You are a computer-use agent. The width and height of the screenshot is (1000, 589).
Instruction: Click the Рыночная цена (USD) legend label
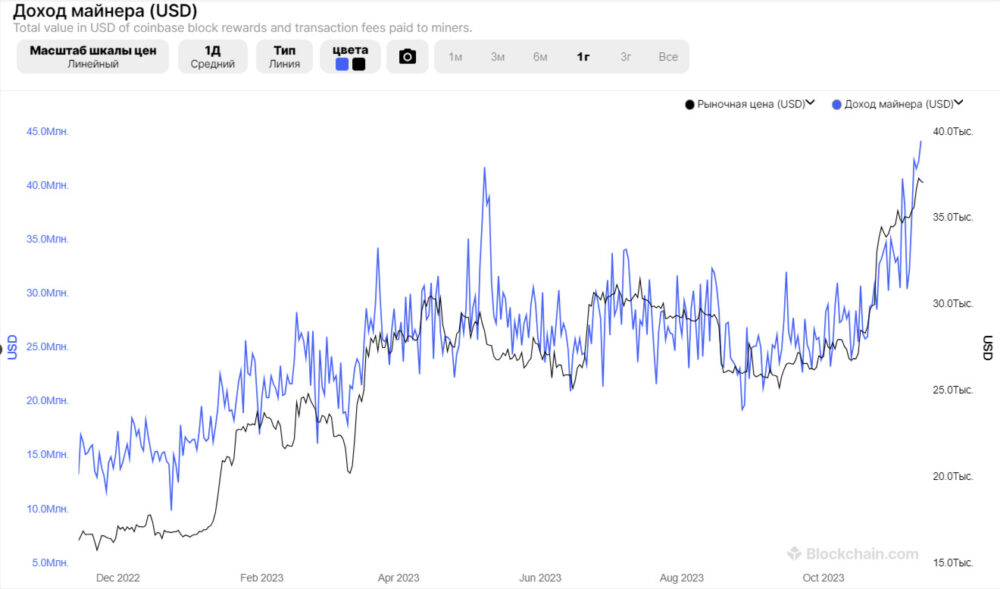[751, 104]
